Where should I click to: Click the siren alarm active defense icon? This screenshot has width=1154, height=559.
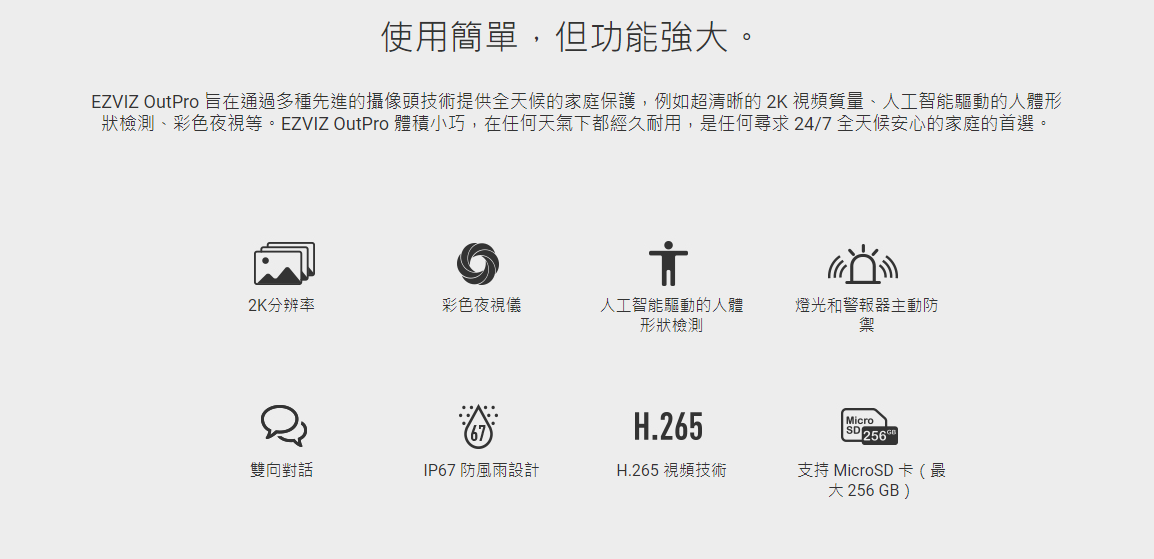863,264
